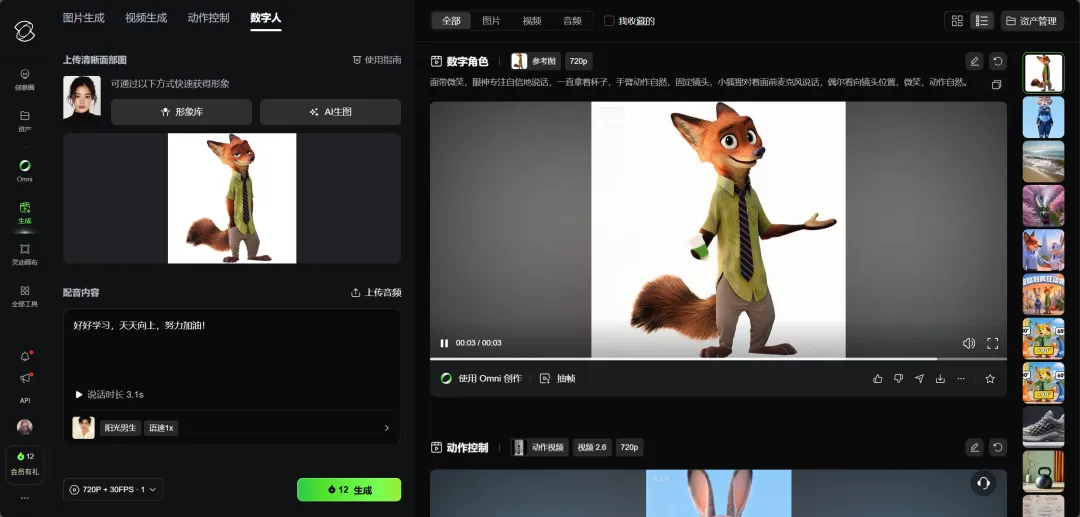The height and width of the screenshot is (517, 1080).
Task: Open the 创意圈 sidebar icon
Action: (x=25, y=79)
